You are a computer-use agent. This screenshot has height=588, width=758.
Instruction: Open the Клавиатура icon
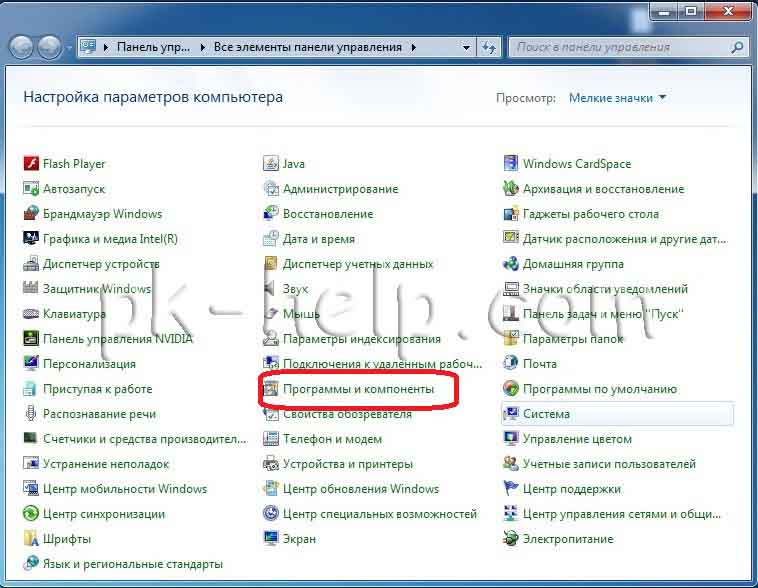point(31,313)
